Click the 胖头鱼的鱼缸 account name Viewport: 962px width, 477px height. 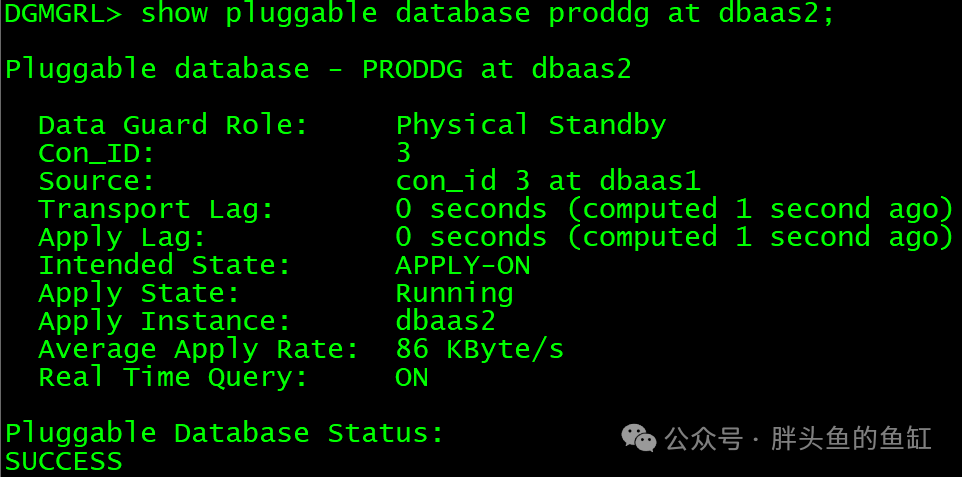click(x=852, y=439)
